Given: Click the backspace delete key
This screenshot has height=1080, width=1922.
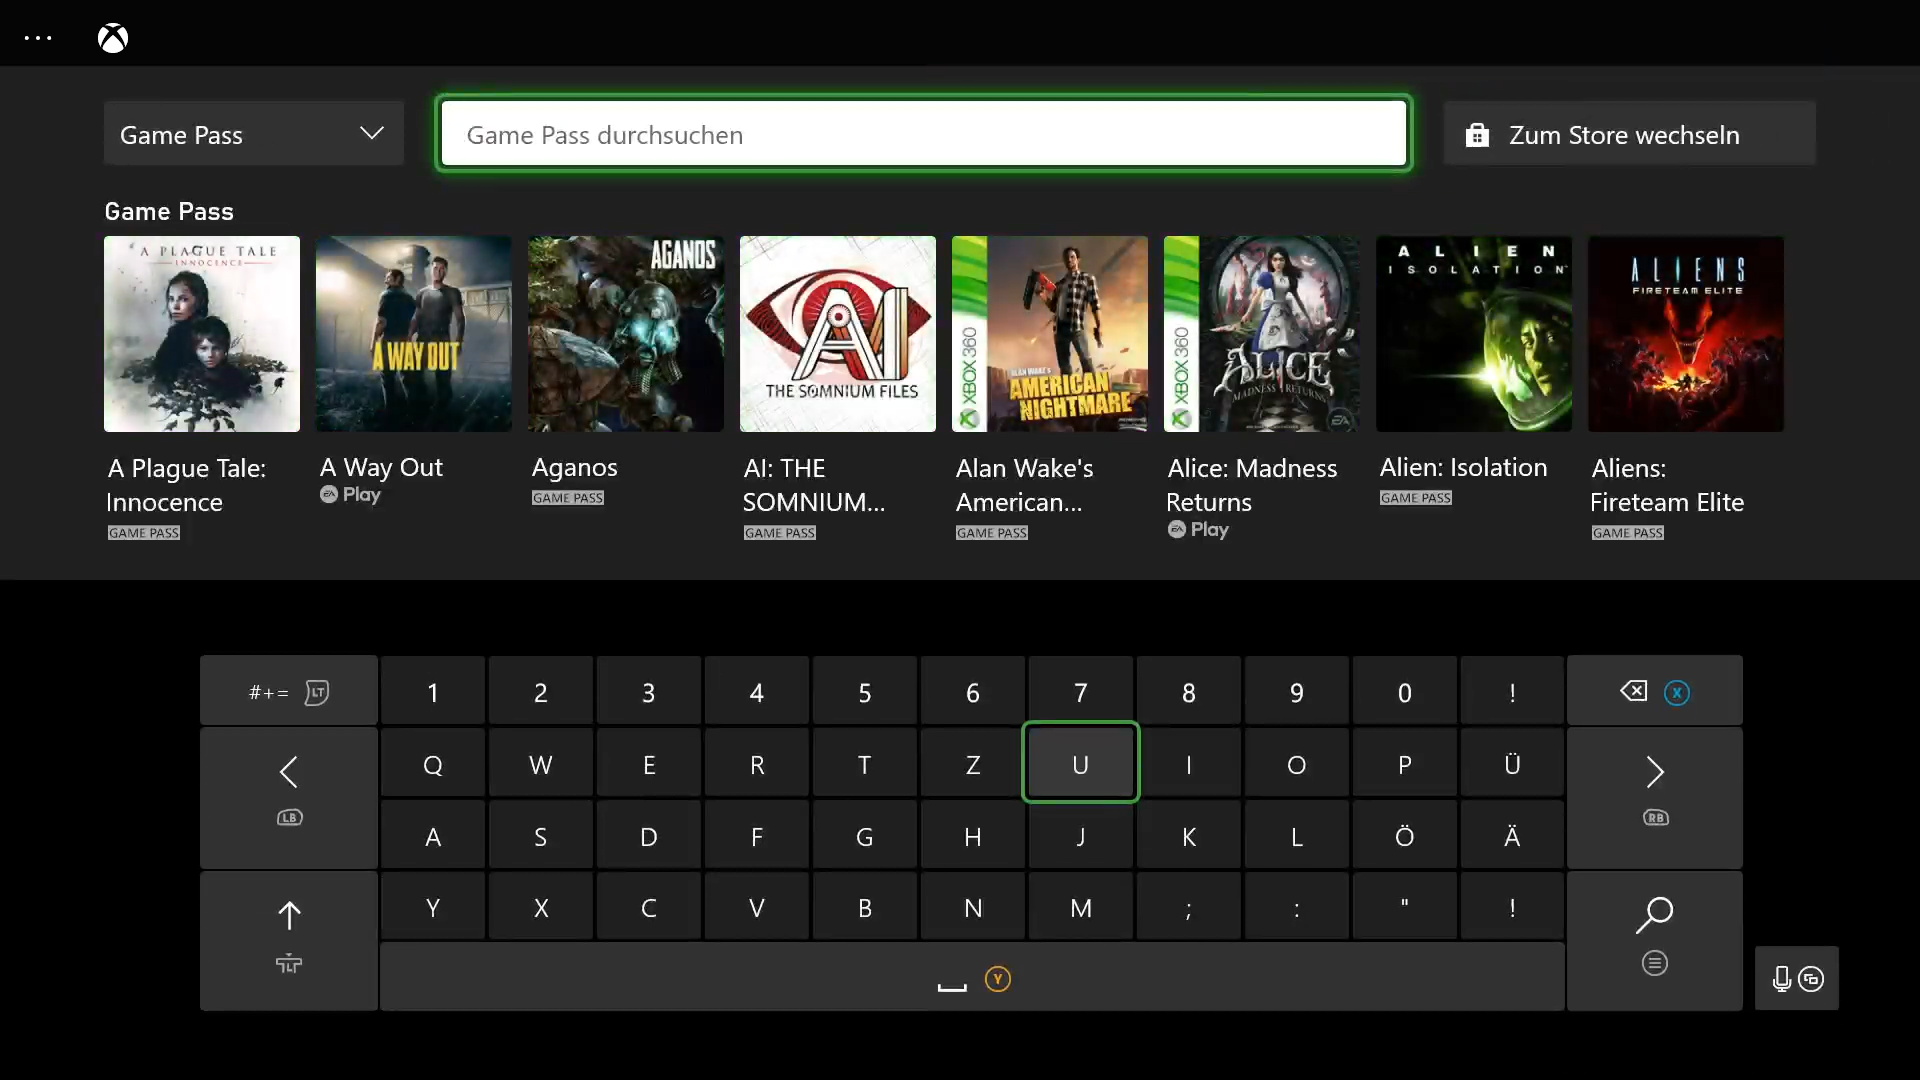Looking at the screenshot, I should [x=1655, y=691].
